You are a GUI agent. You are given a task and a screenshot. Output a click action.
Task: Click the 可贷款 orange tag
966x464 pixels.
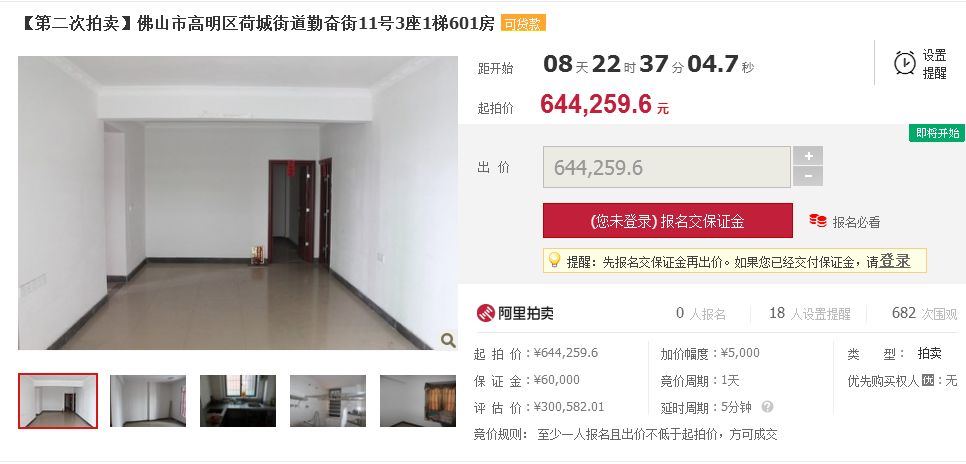click(x=523, y=23)
